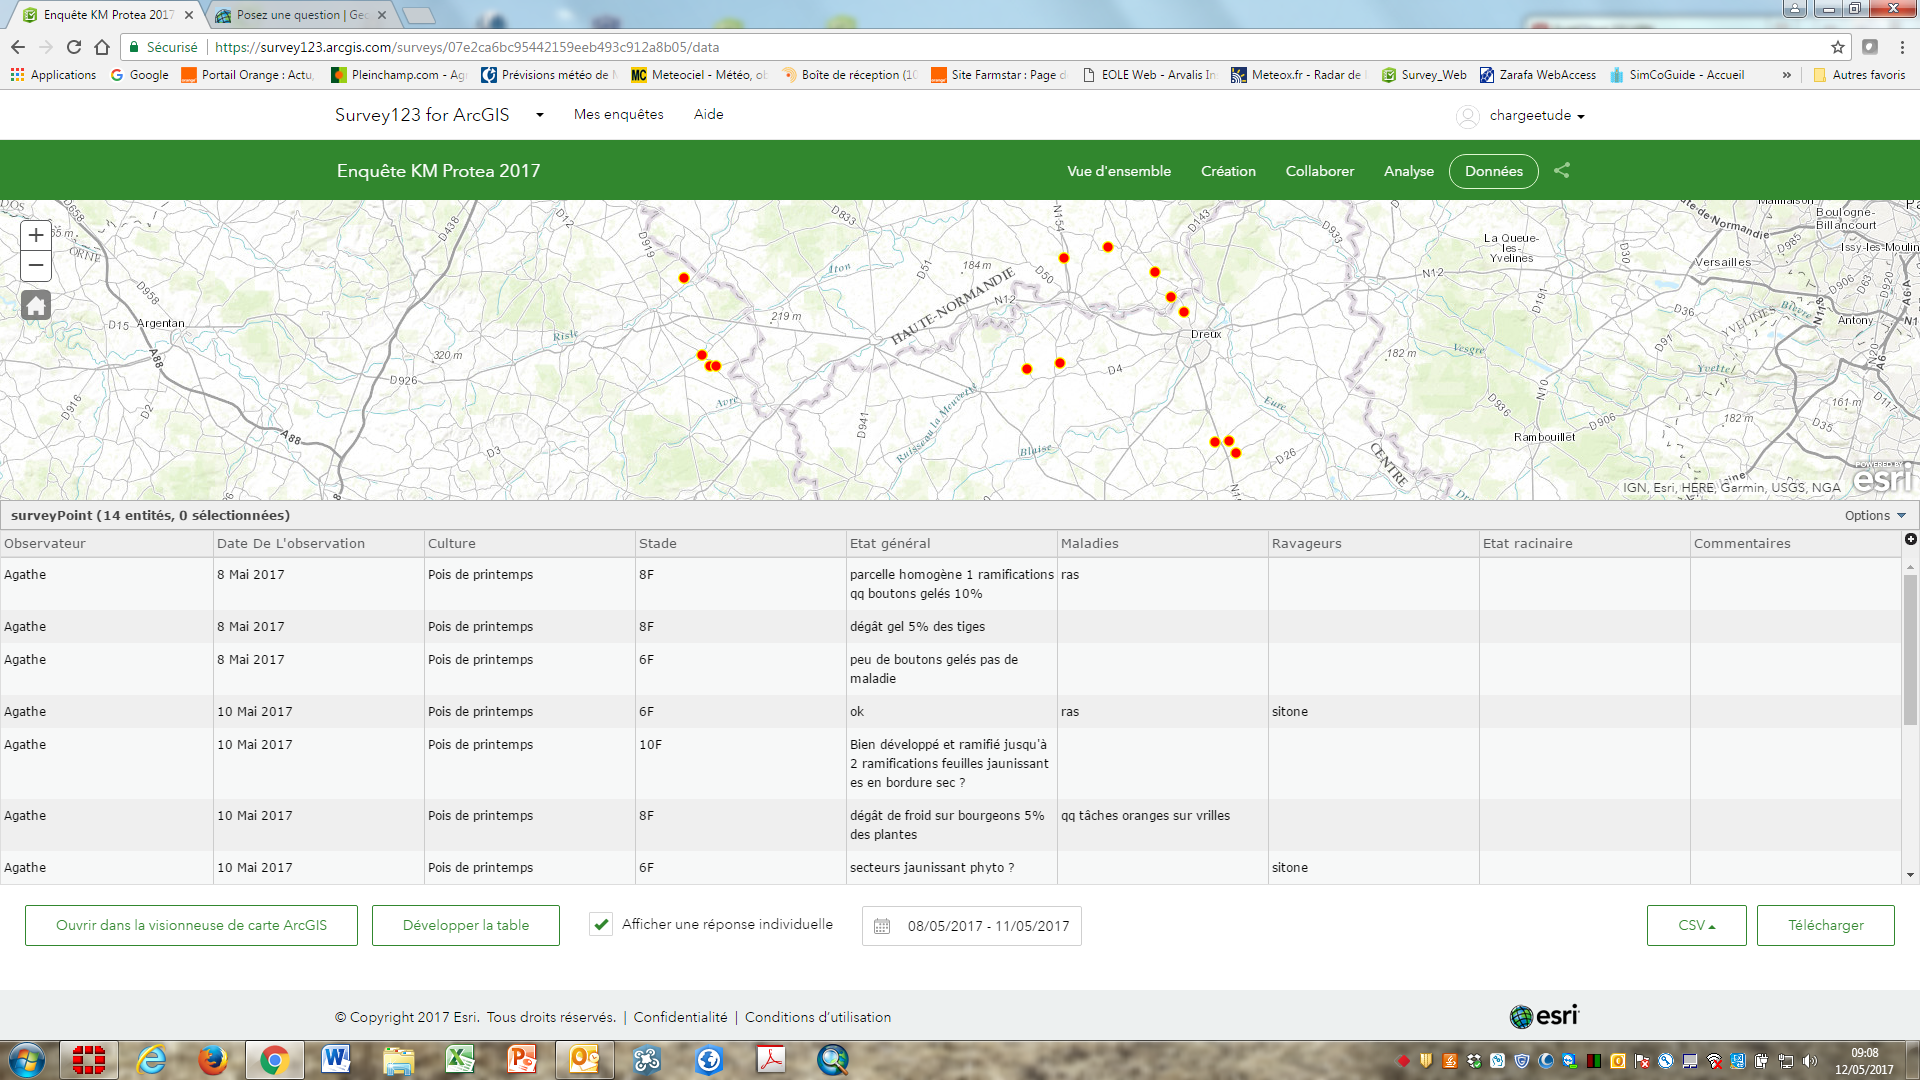Image resolution: width=1920 pixels, height=1080 pixels.
Task: Open the Confidentialité link
Action: tap(681, 1018)
